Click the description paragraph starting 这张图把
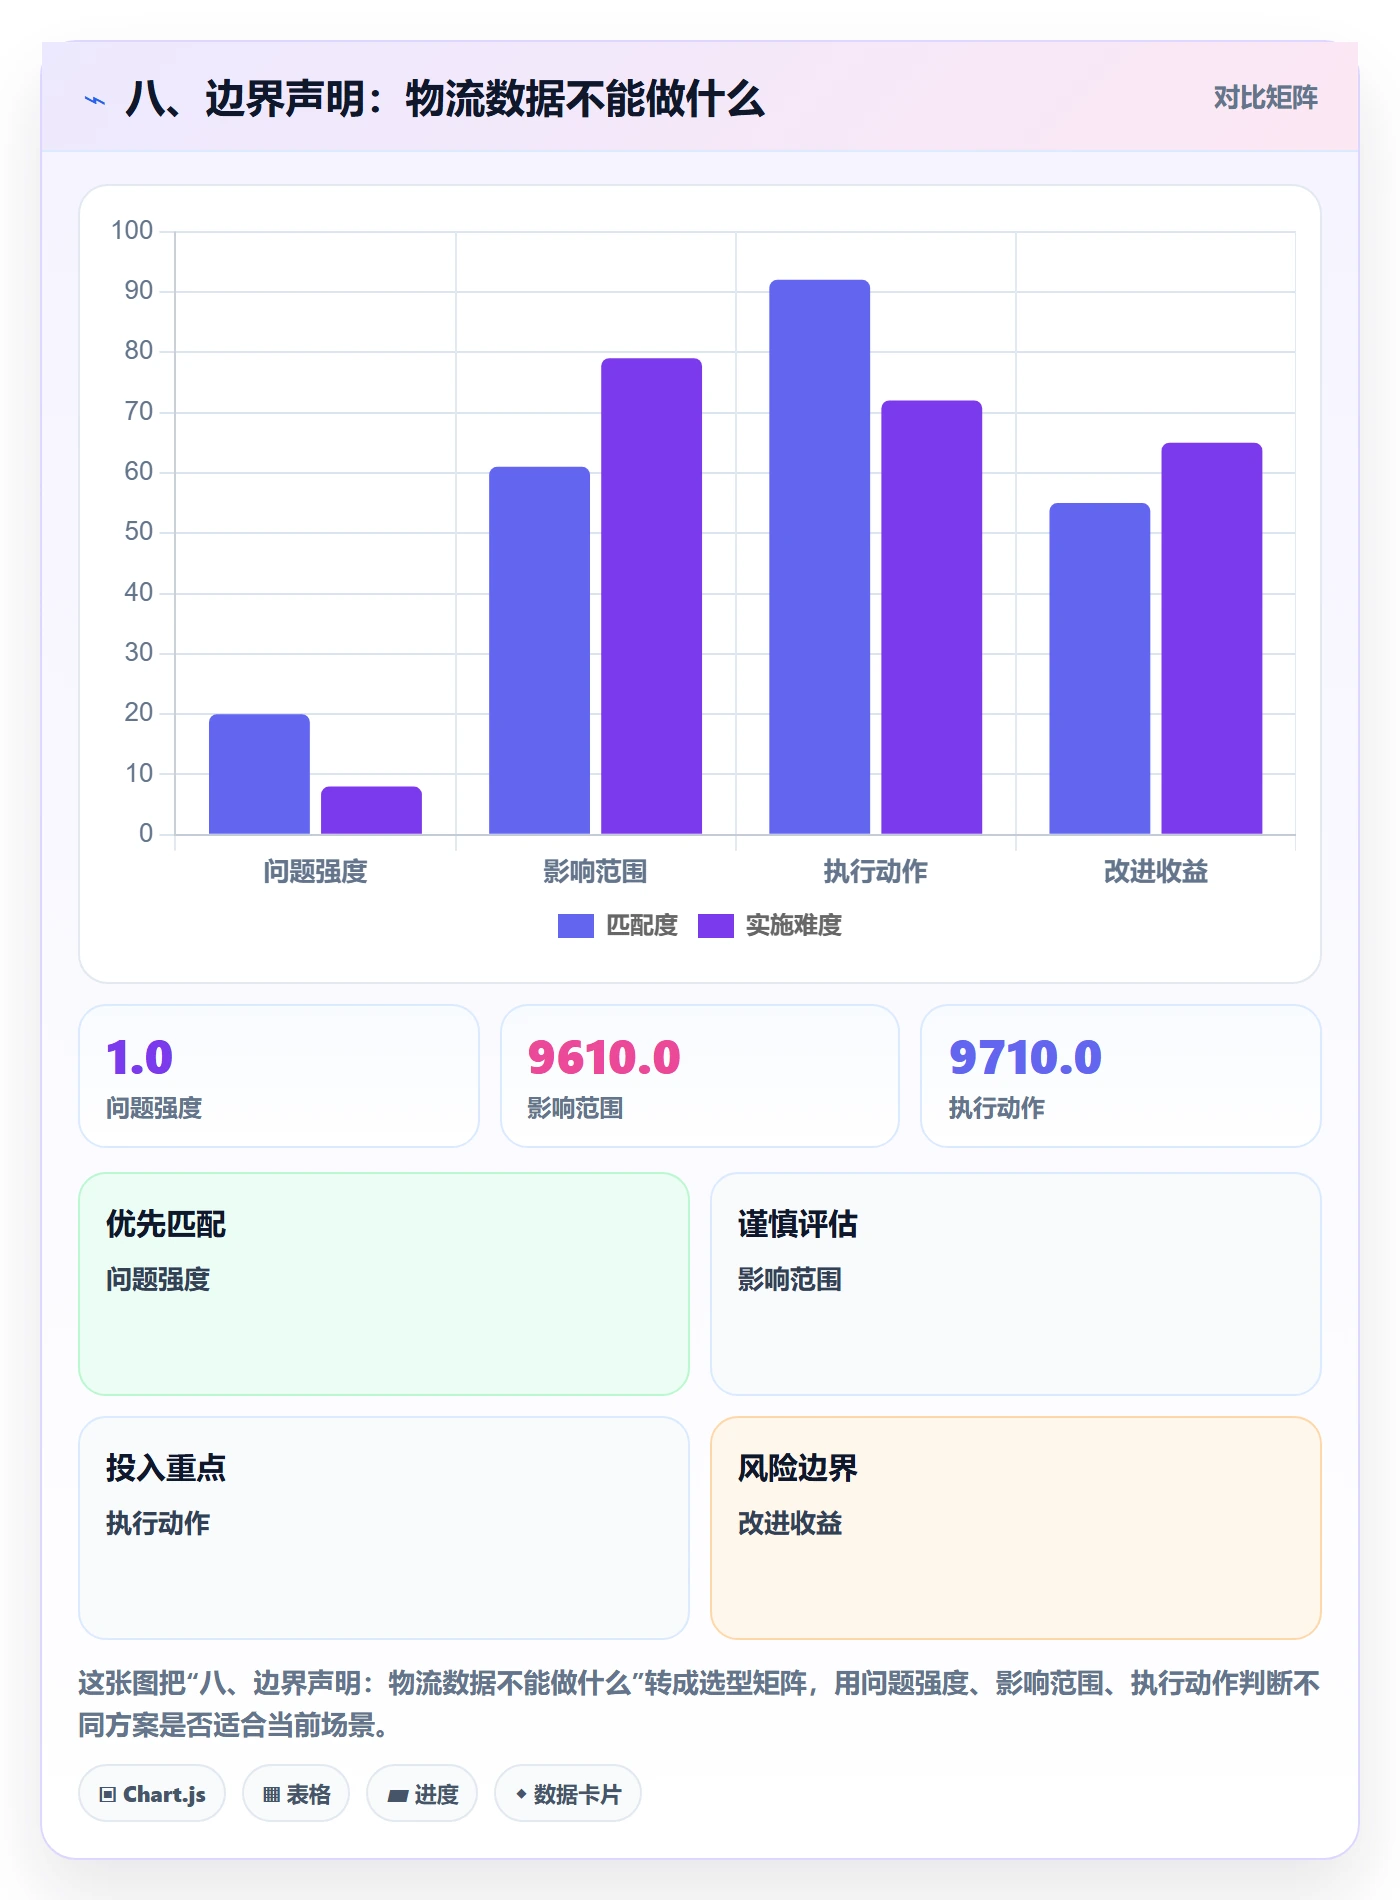 click(699, 1704)
